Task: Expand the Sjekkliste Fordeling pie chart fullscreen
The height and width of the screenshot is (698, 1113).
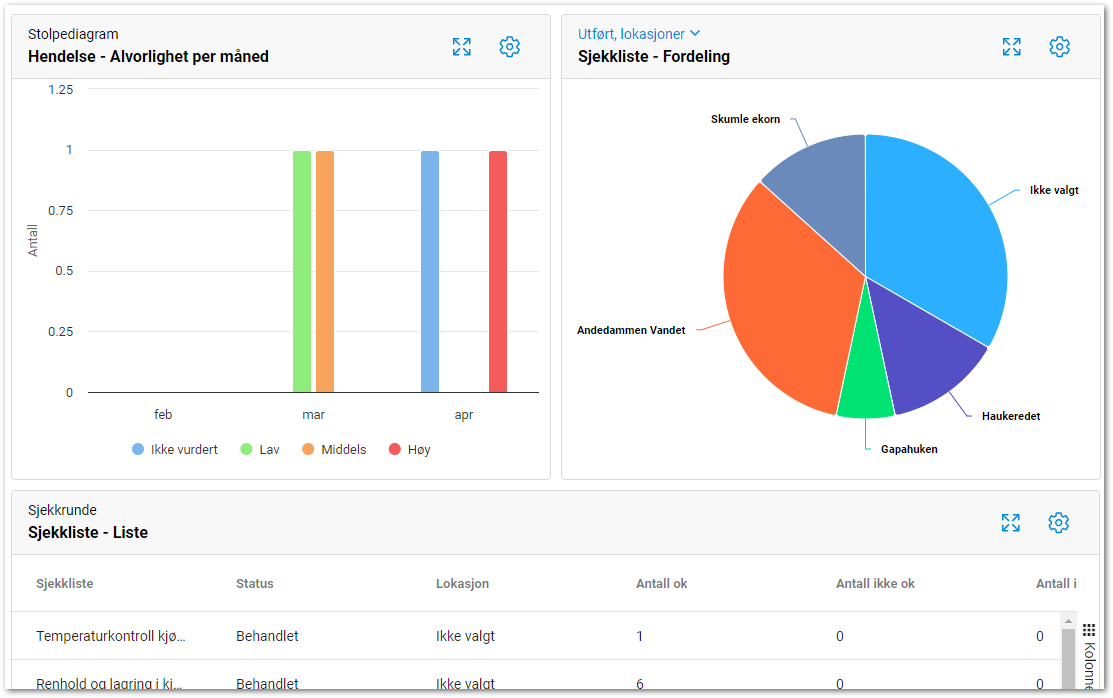Action: point(1011,47)
